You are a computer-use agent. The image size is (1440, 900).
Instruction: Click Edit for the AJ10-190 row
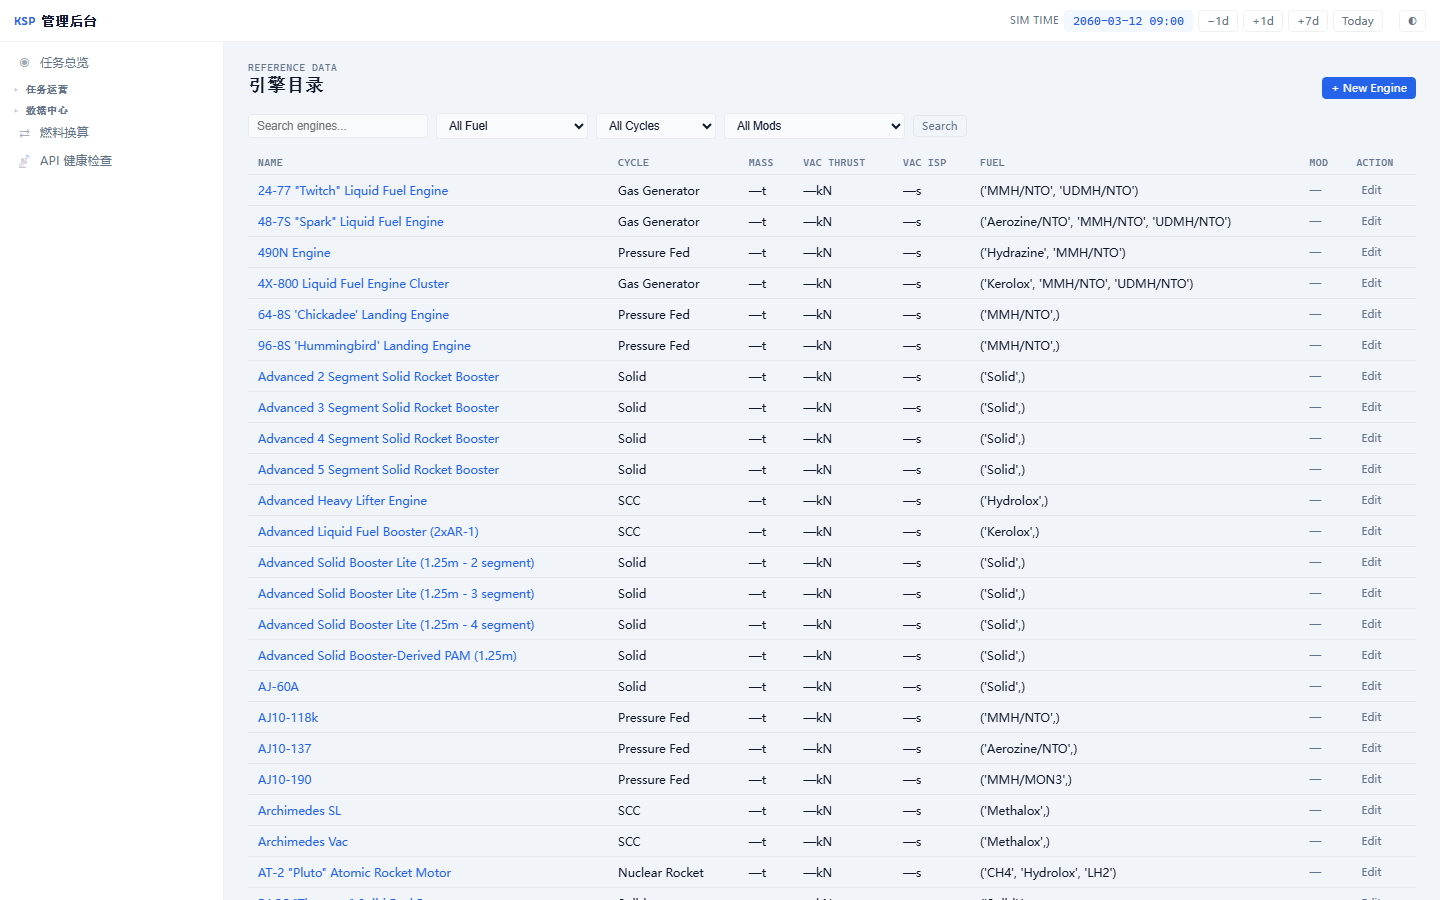(x=1371, y=779)
